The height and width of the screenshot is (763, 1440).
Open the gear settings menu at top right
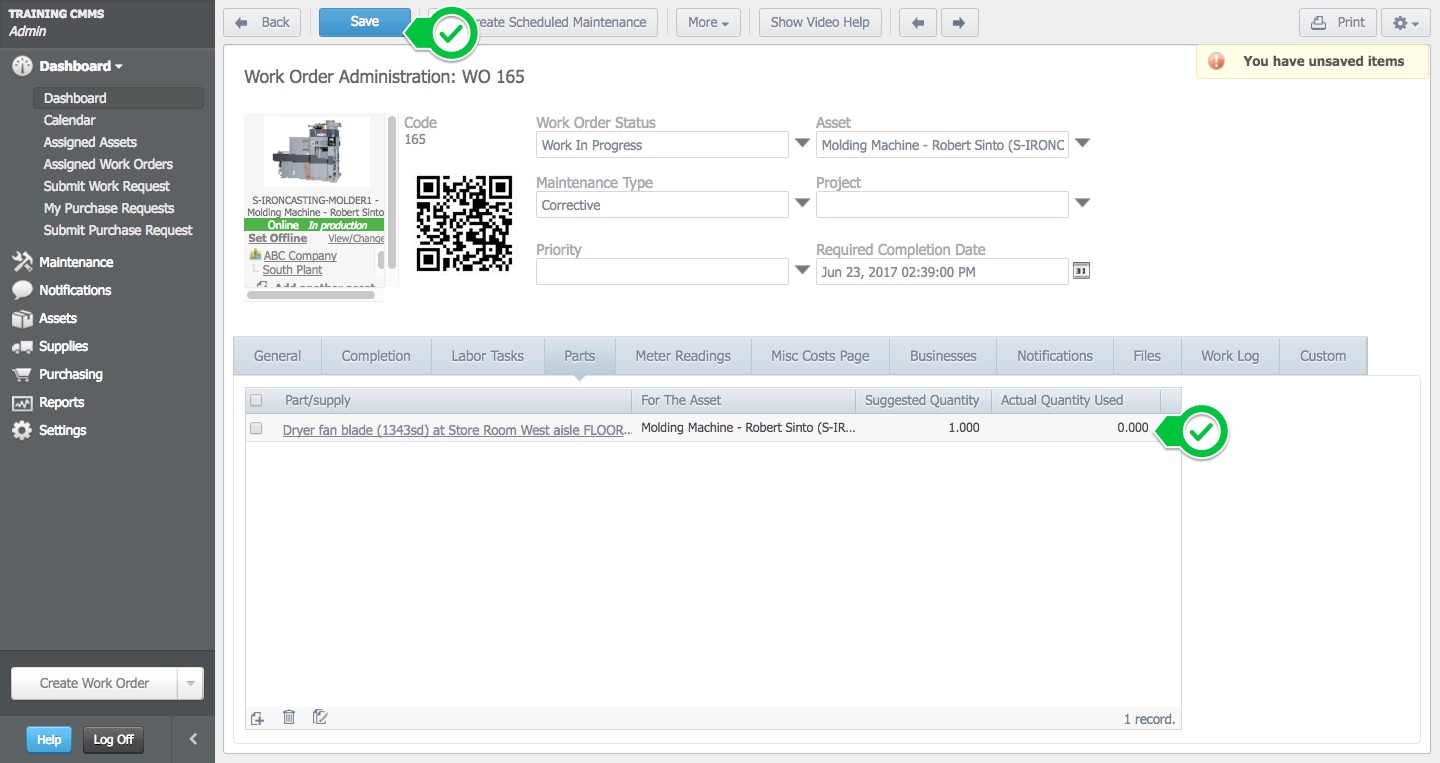coord(1406,22)
